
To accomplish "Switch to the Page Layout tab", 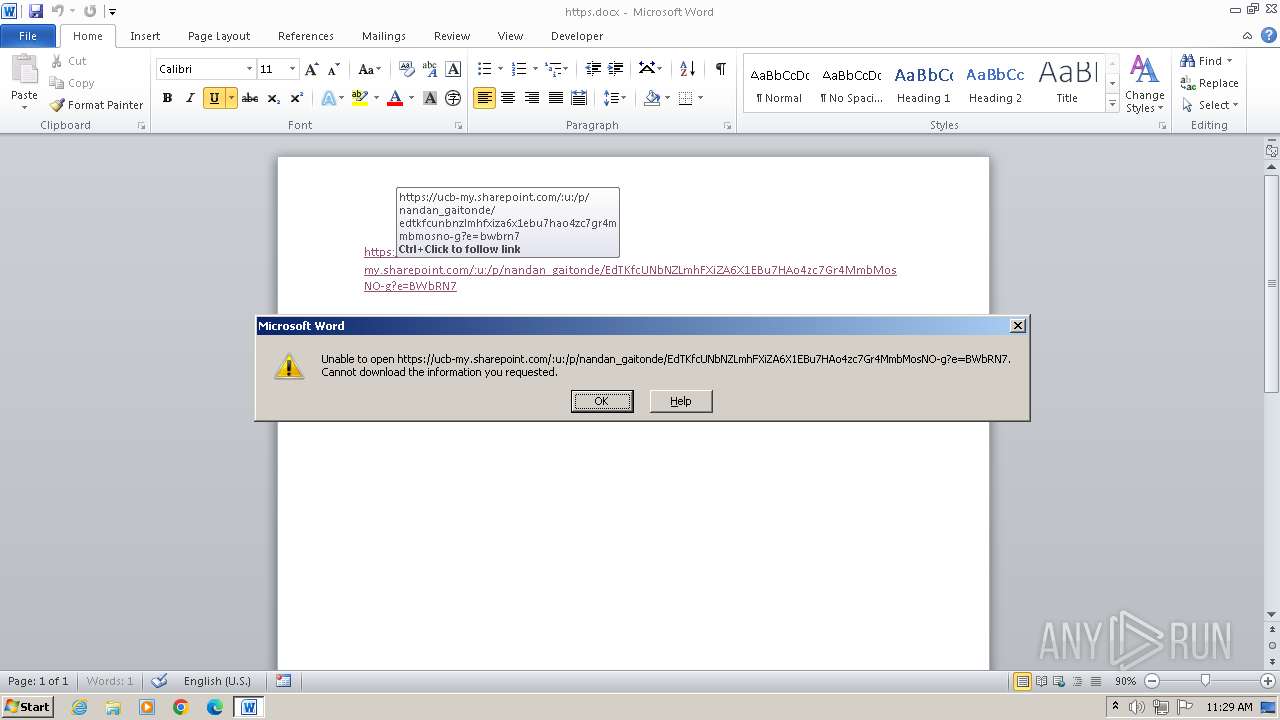I will click(219, 36).
